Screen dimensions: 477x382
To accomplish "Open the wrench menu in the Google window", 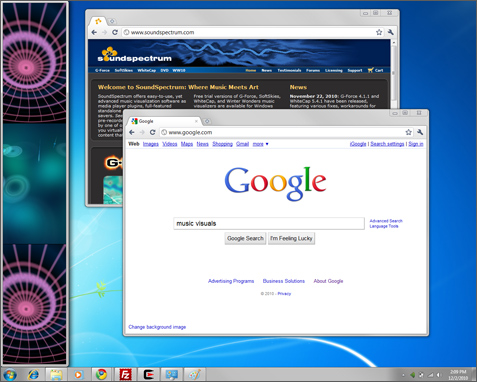I will coord(420,132).
